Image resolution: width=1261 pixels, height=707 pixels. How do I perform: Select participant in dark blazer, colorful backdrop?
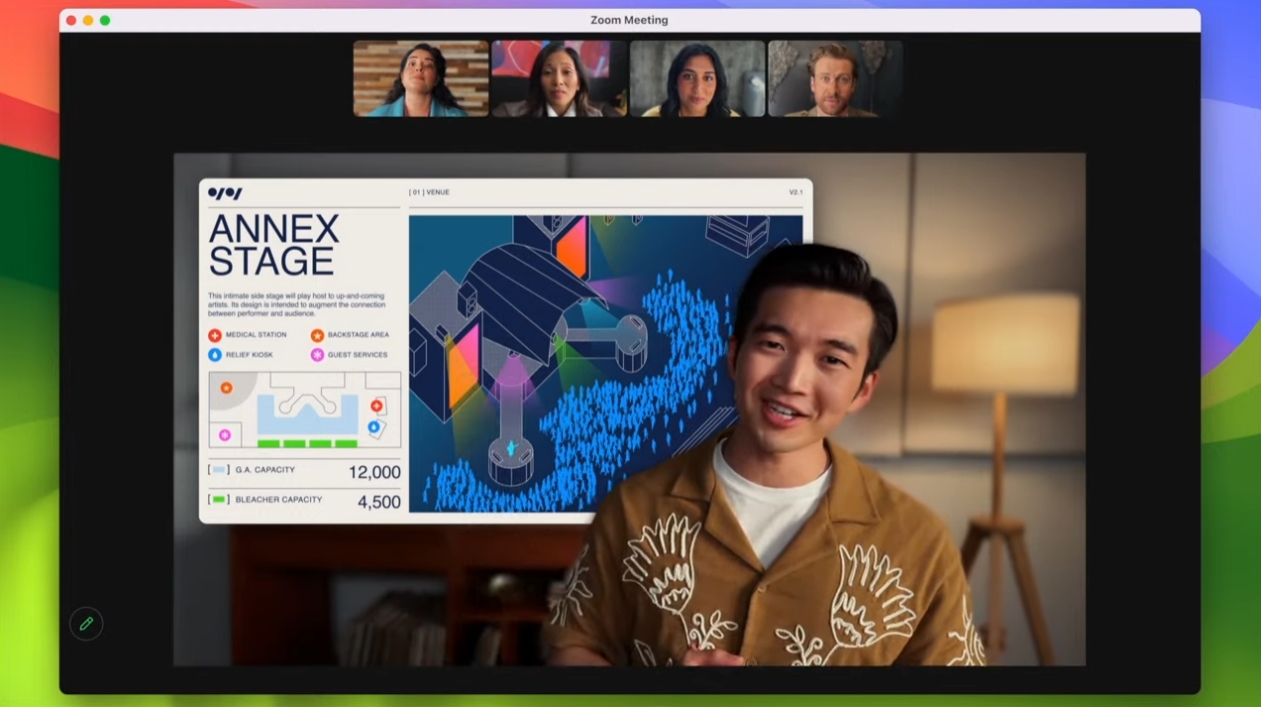[x=558, y=79]
